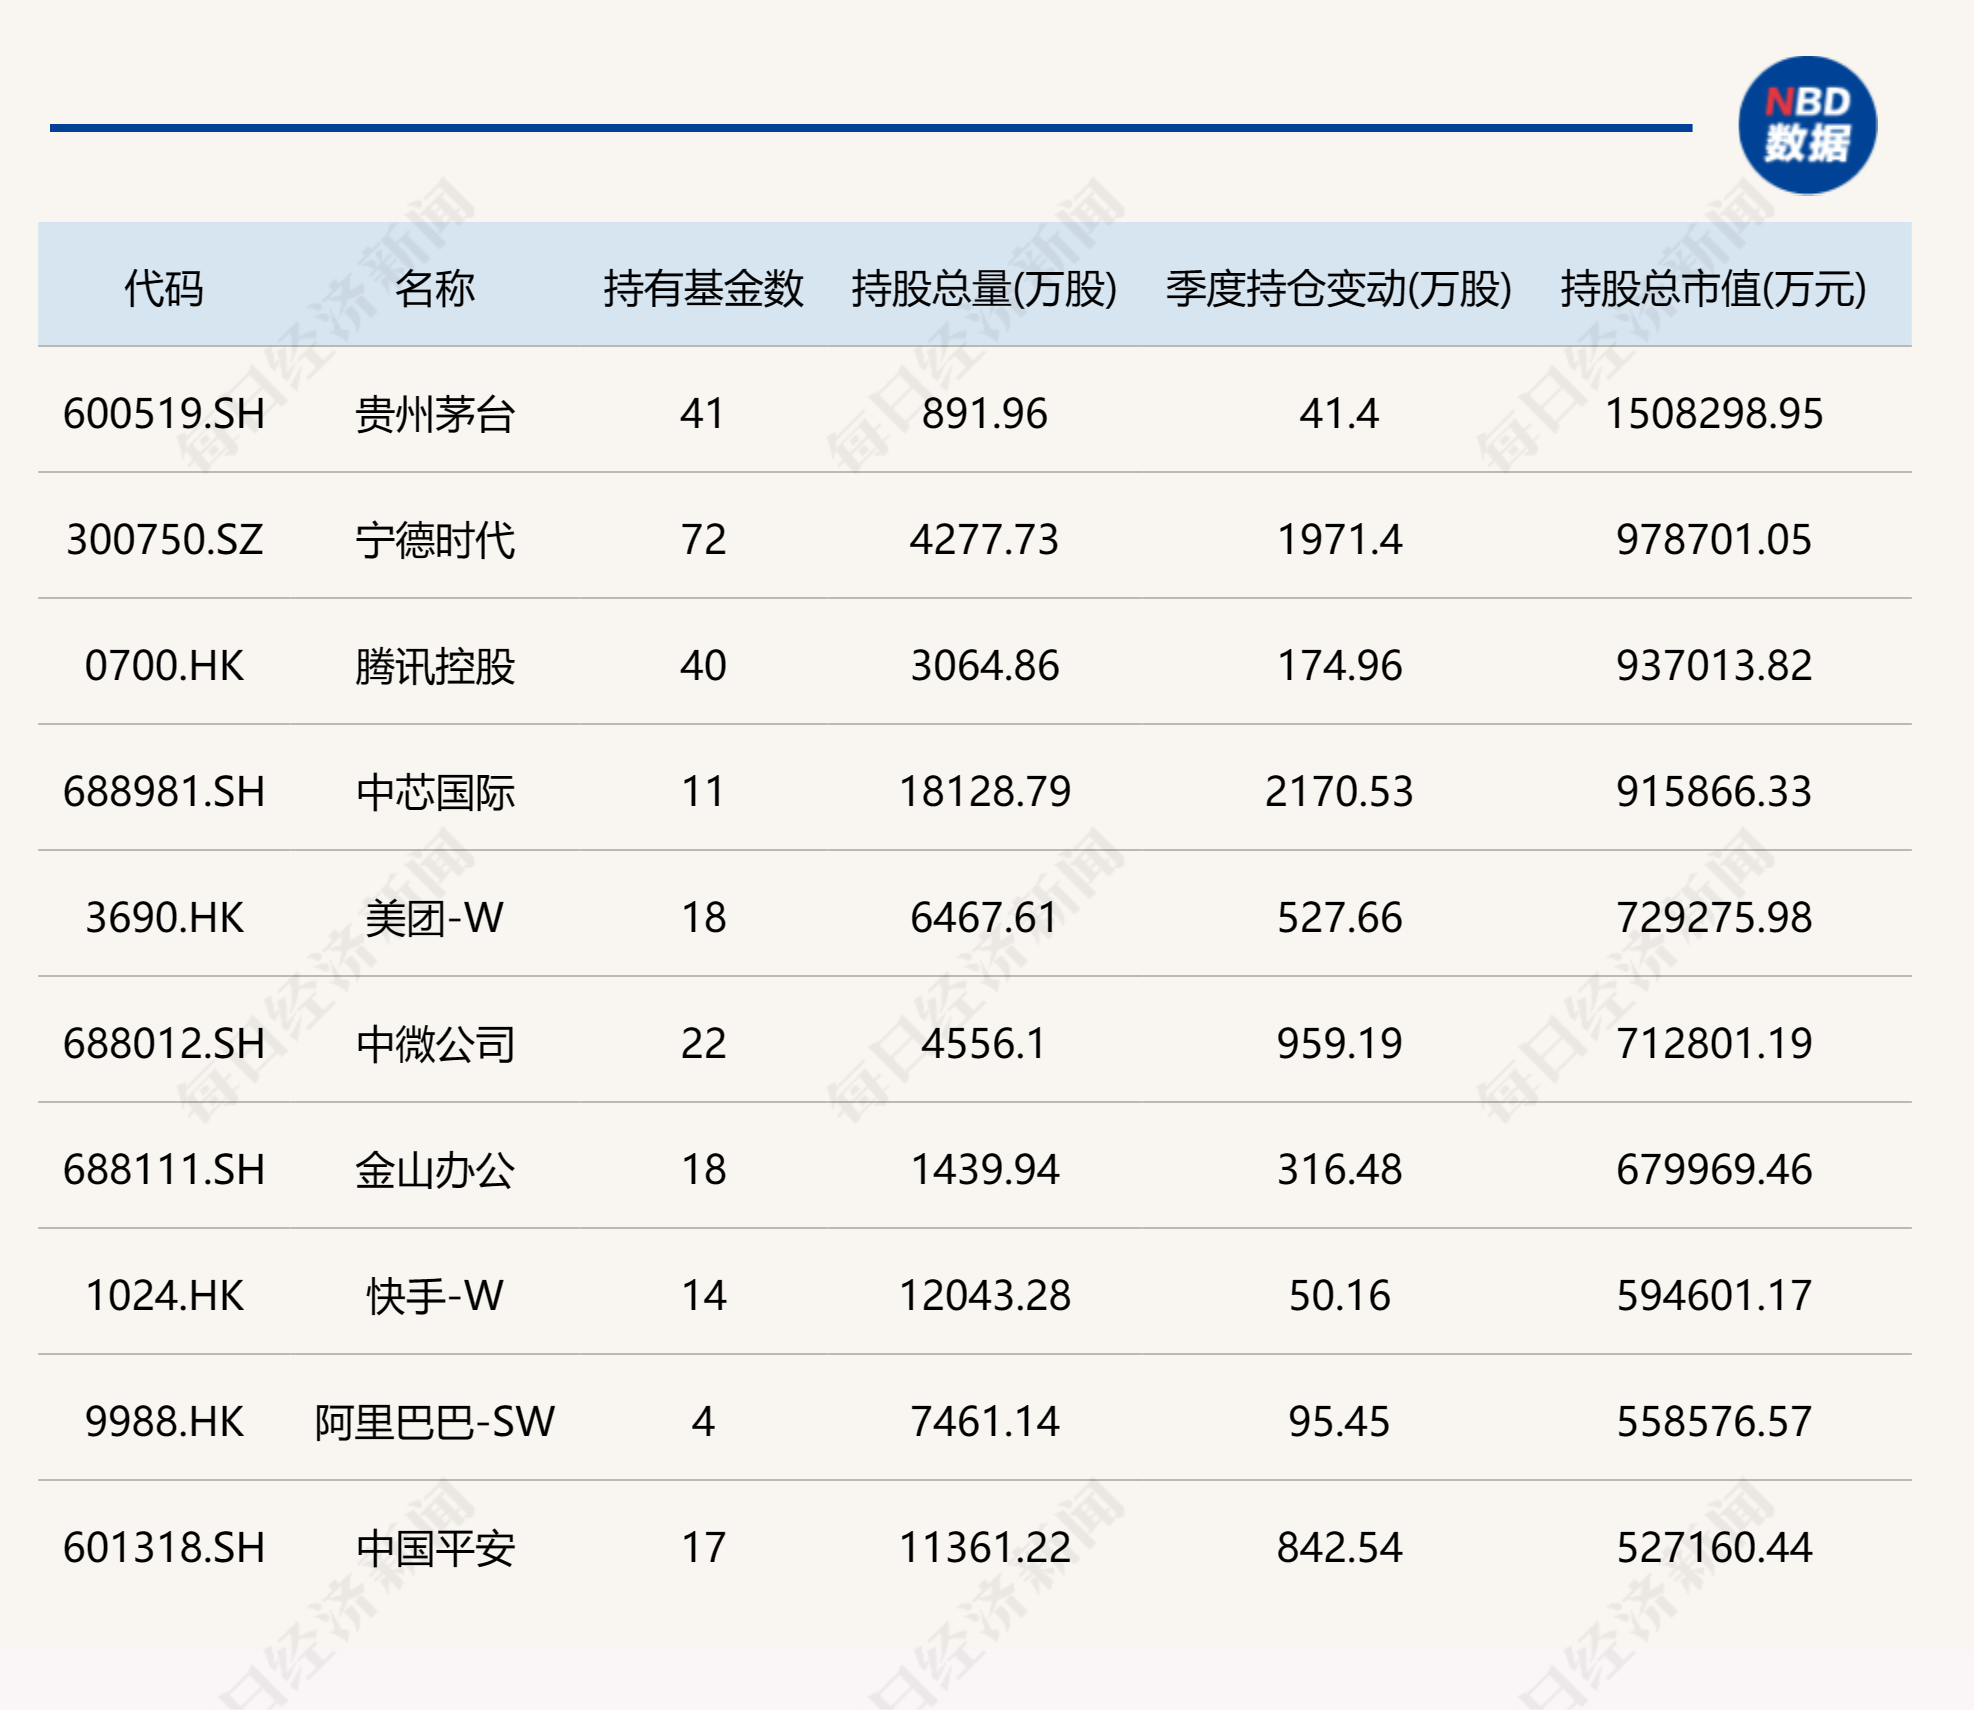Click quarterly change 174.96
The height and width of the screenshot is (1710, 1974).
pyautogui.click(x=1339, y=666)
